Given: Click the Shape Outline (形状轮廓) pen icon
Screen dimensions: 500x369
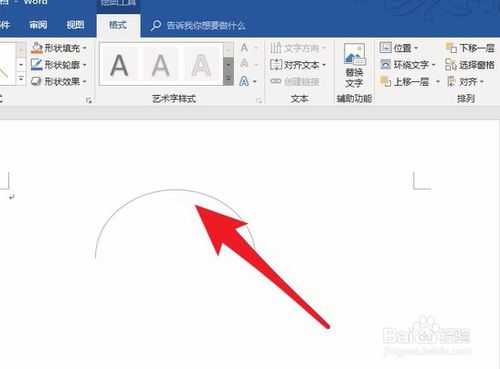Looking at the screenshot, I should [x=36, y=65].
